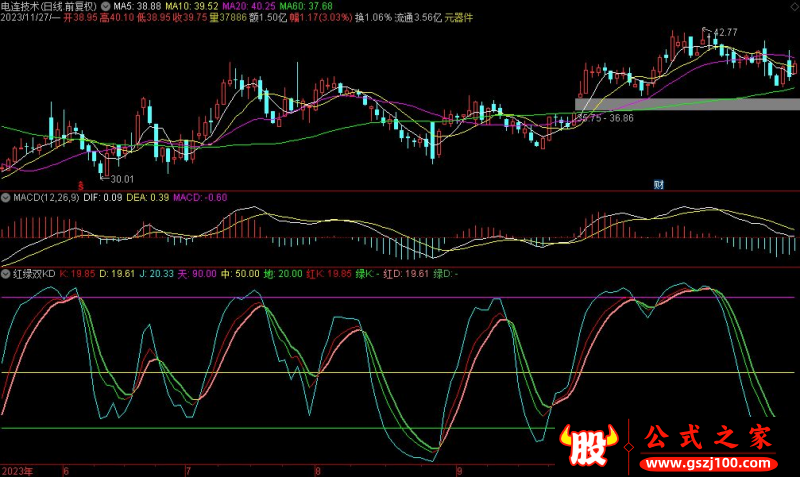
Task: Click the 42.77 high price label
Action: [x=724, y=33]
